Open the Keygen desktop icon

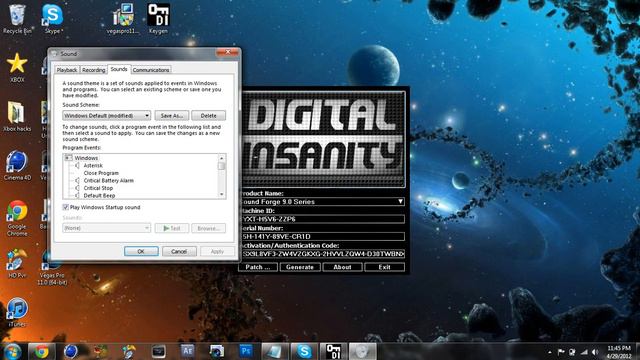point(158,19)
